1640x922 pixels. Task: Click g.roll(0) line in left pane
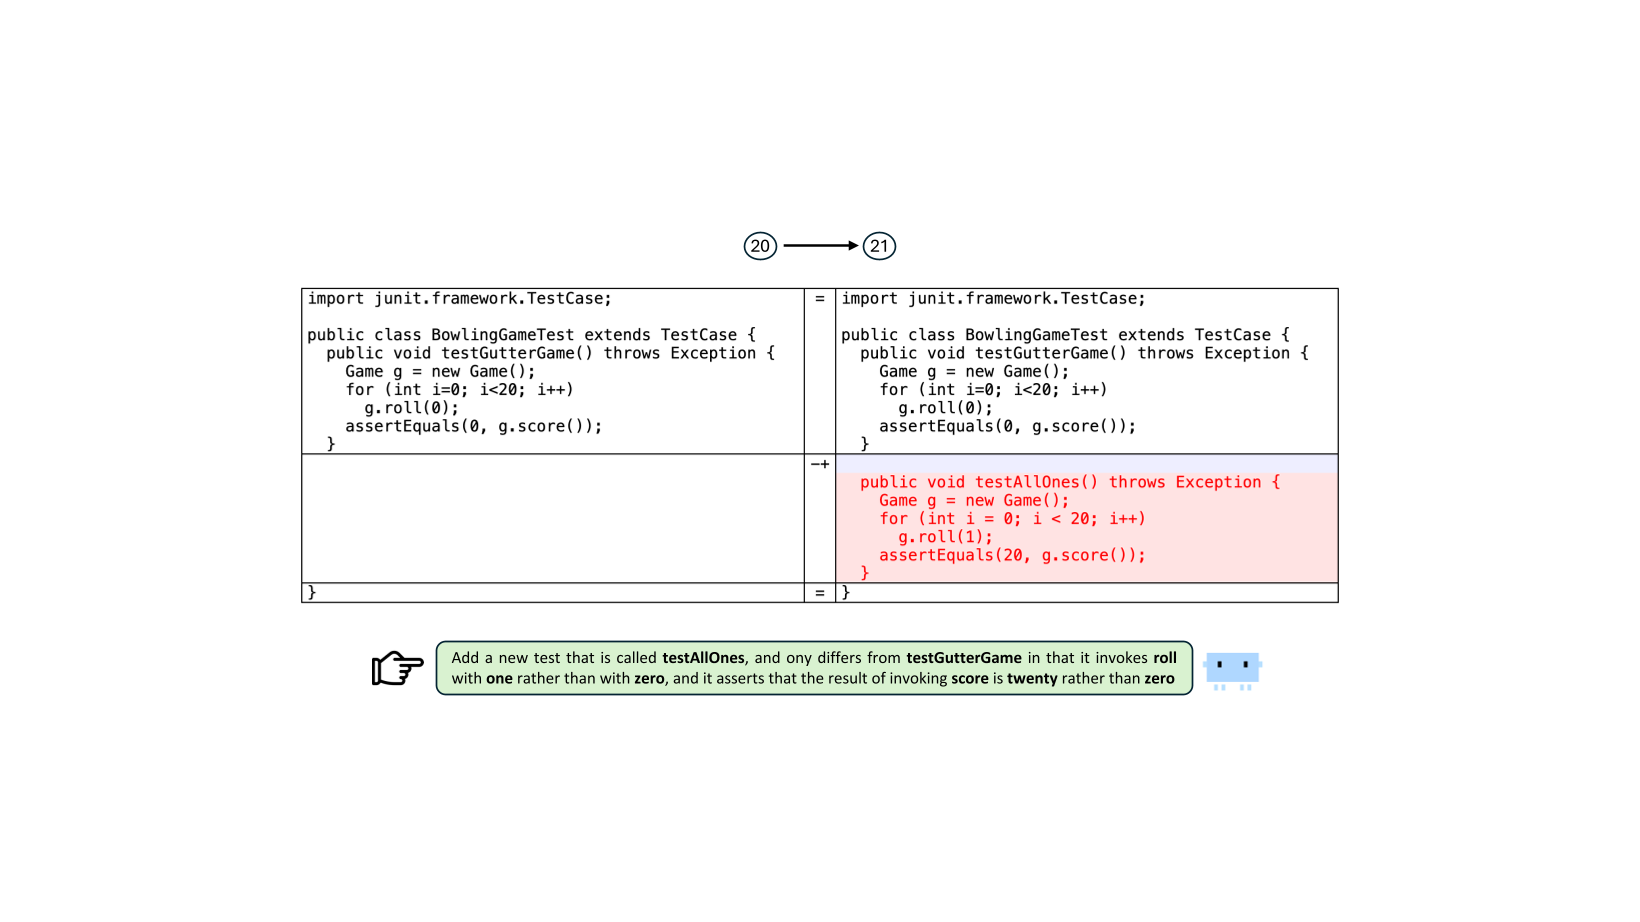pos(411,408)
